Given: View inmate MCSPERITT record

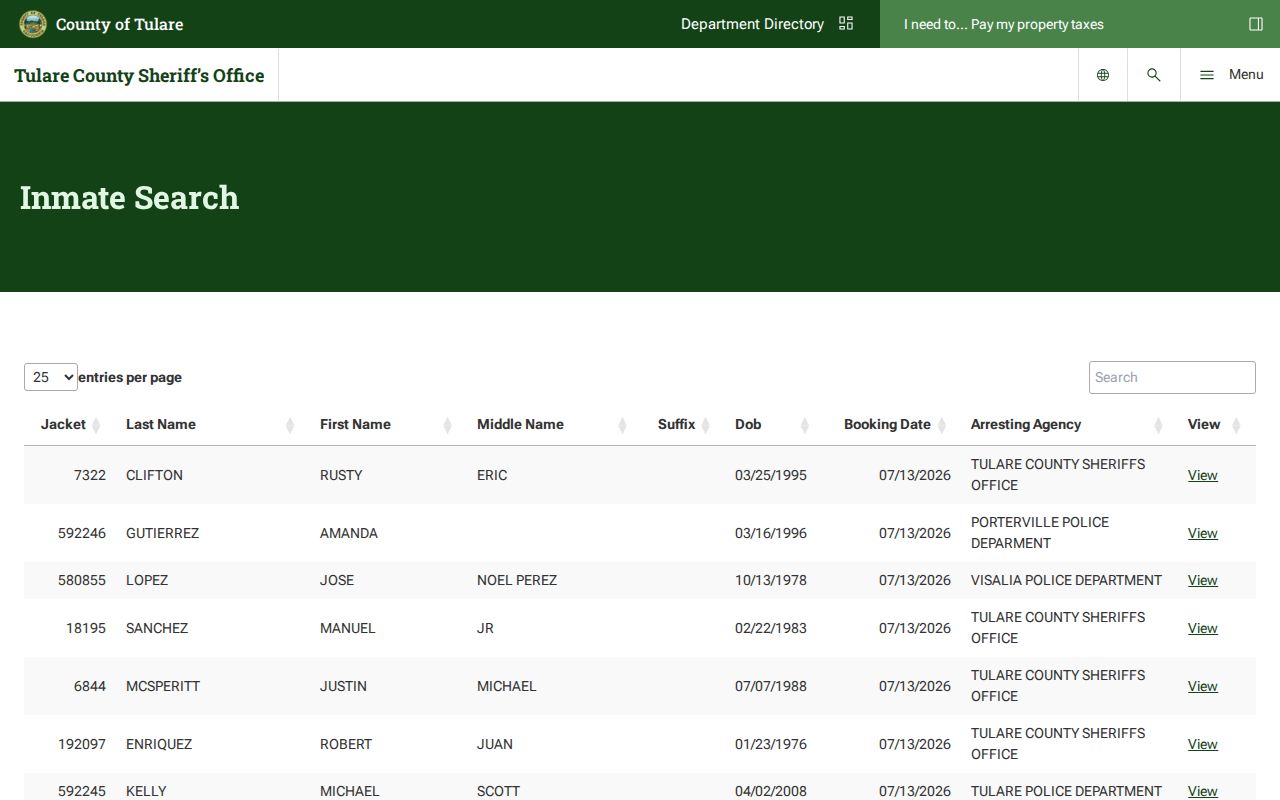Looking at the screenshot, I should [1202, 686].
